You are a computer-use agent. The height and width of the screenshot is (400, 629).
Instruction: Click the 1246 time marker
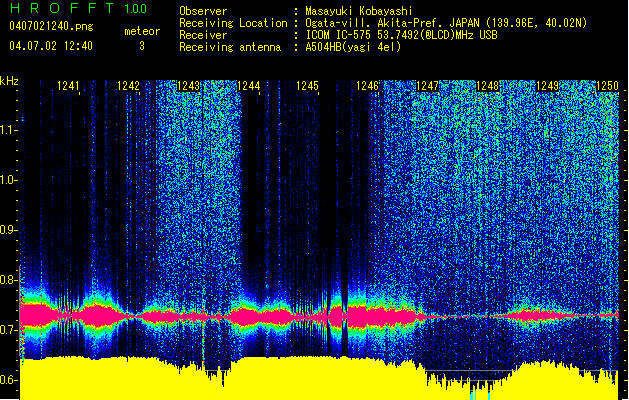(368, 86)
